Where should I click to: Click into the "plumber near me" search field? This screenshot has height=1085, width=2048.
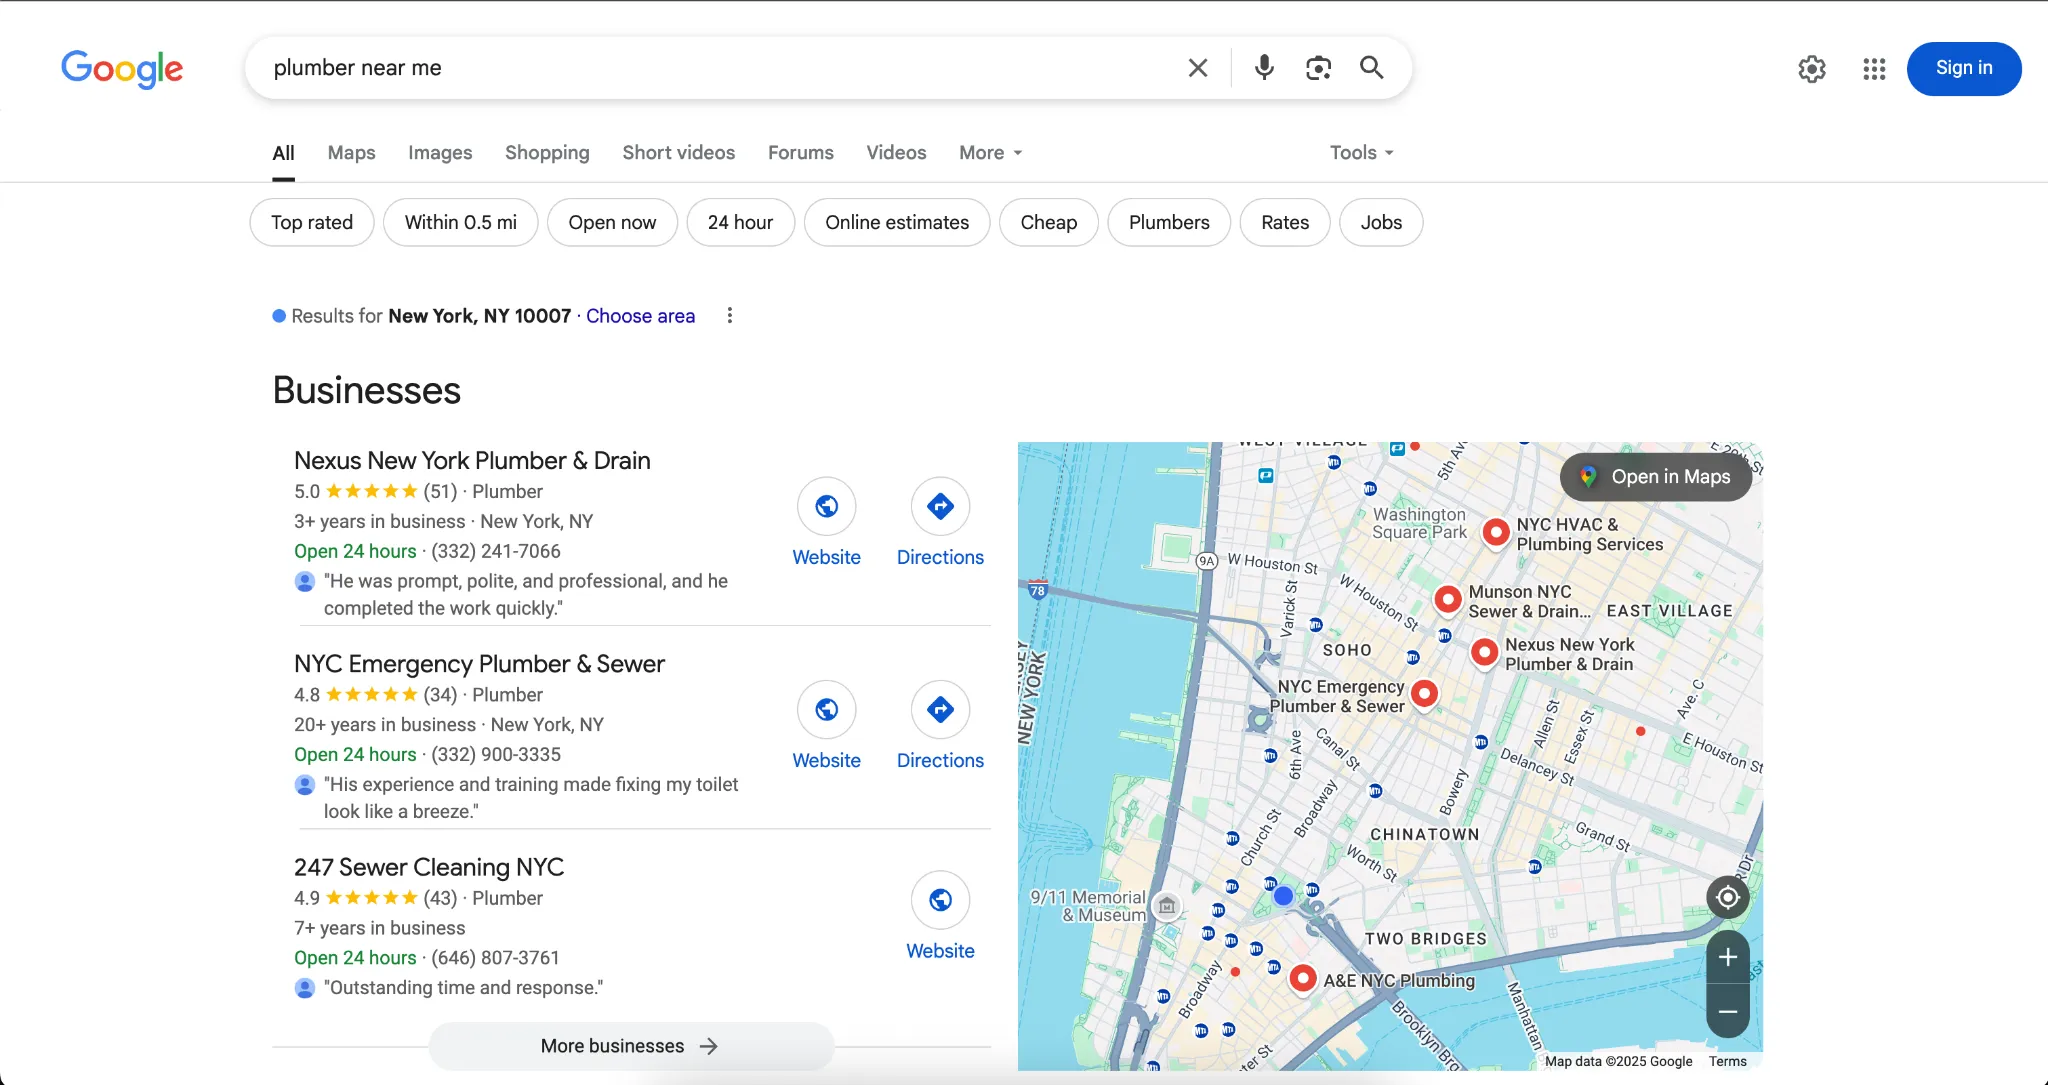click(x=720, y=68)
